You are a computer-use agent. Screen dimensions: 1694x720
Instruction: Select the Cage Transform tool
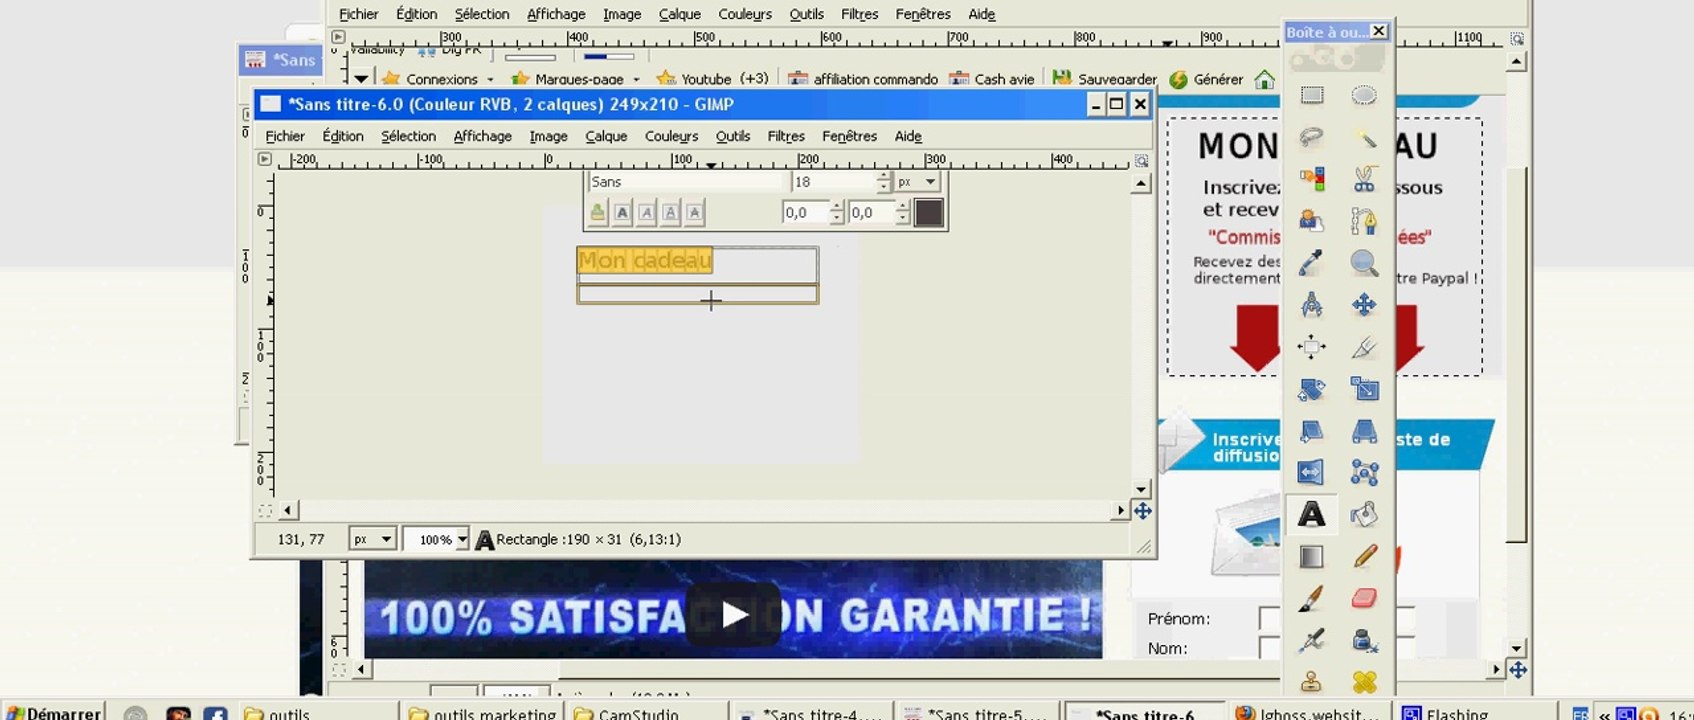[x=1364, y=472]
